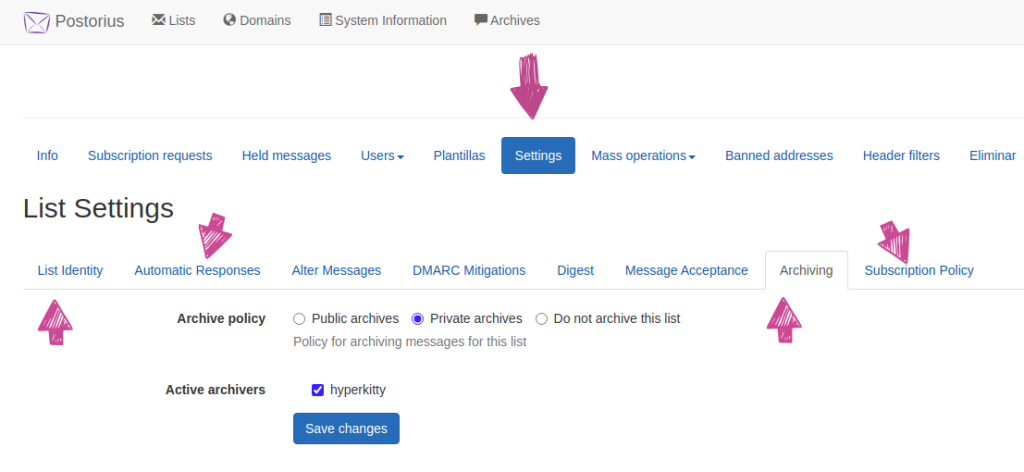Toggle the hyperkitty archiver checkbox
The image size is (1024, 472).
[x=318, y=390]
